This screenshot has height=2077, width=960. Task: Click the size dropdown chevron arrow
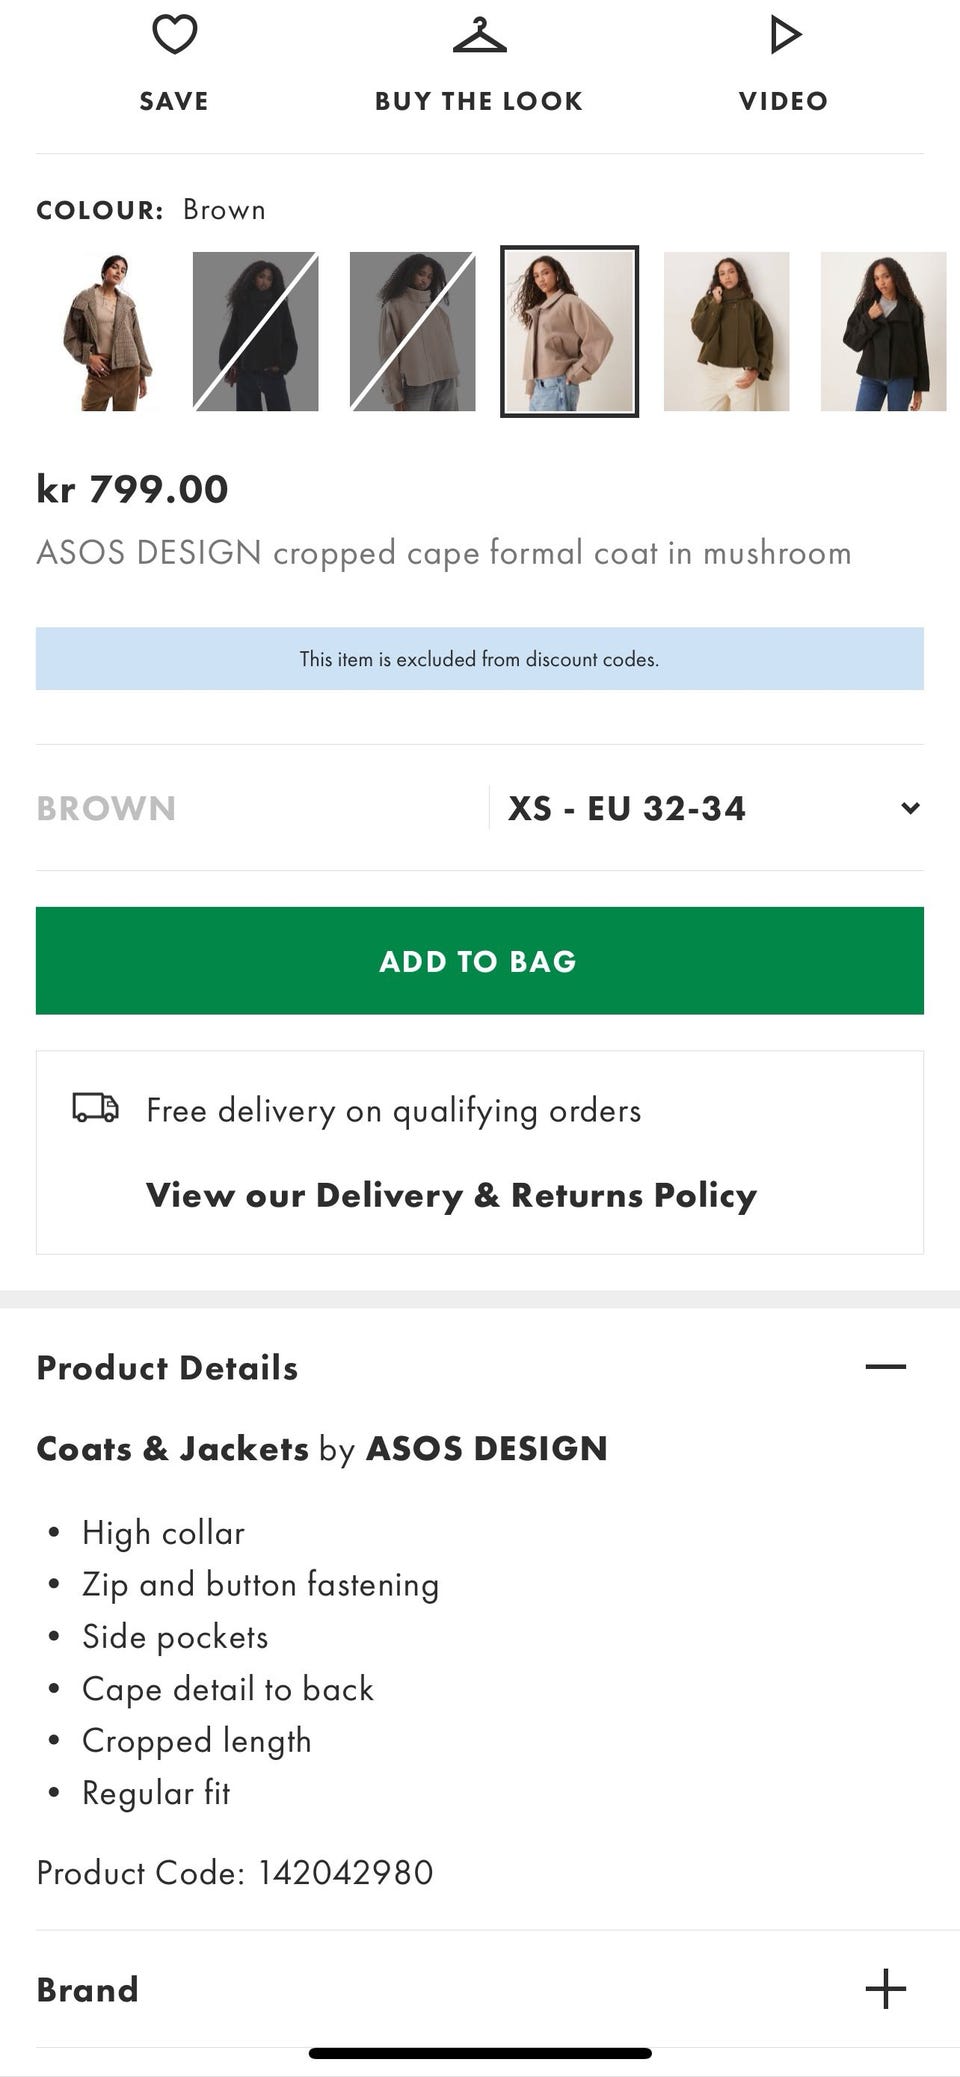pos(909,808)
